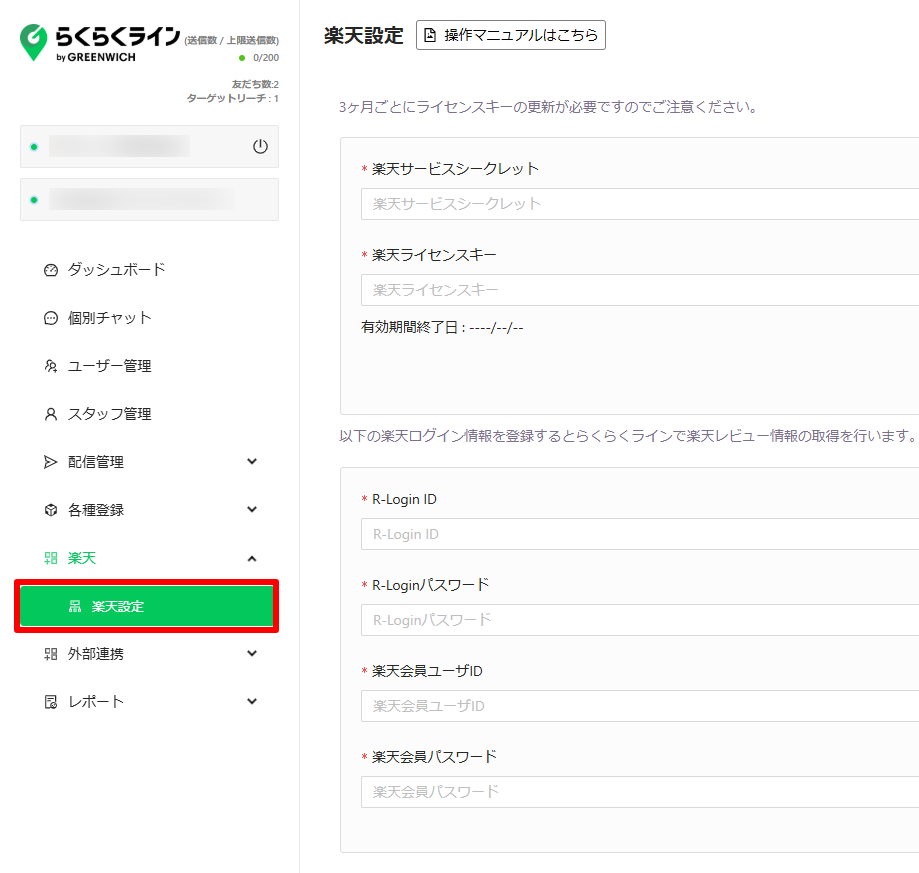
Task: Click the 0/200 send count text
Action: coord(266,57)
